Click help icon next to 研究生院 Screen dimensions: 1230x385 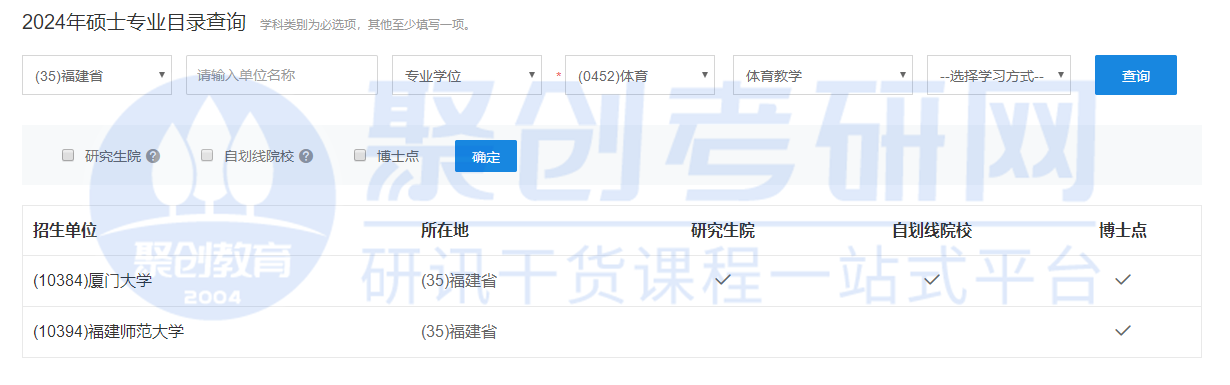(153, 156)
